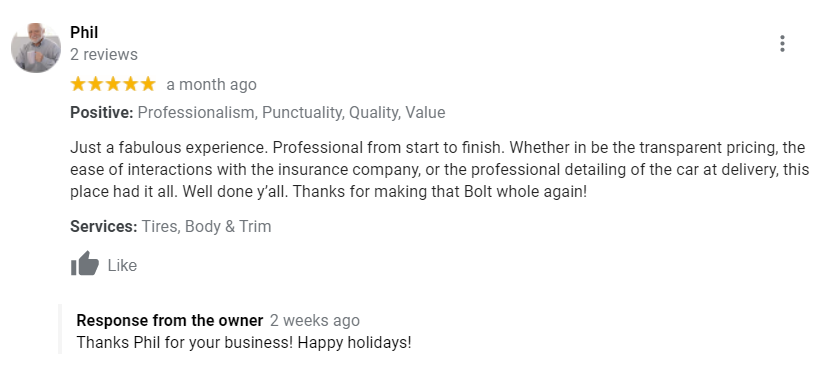Click the "Tires, Body & Trim" services text

tap(206, 226)
